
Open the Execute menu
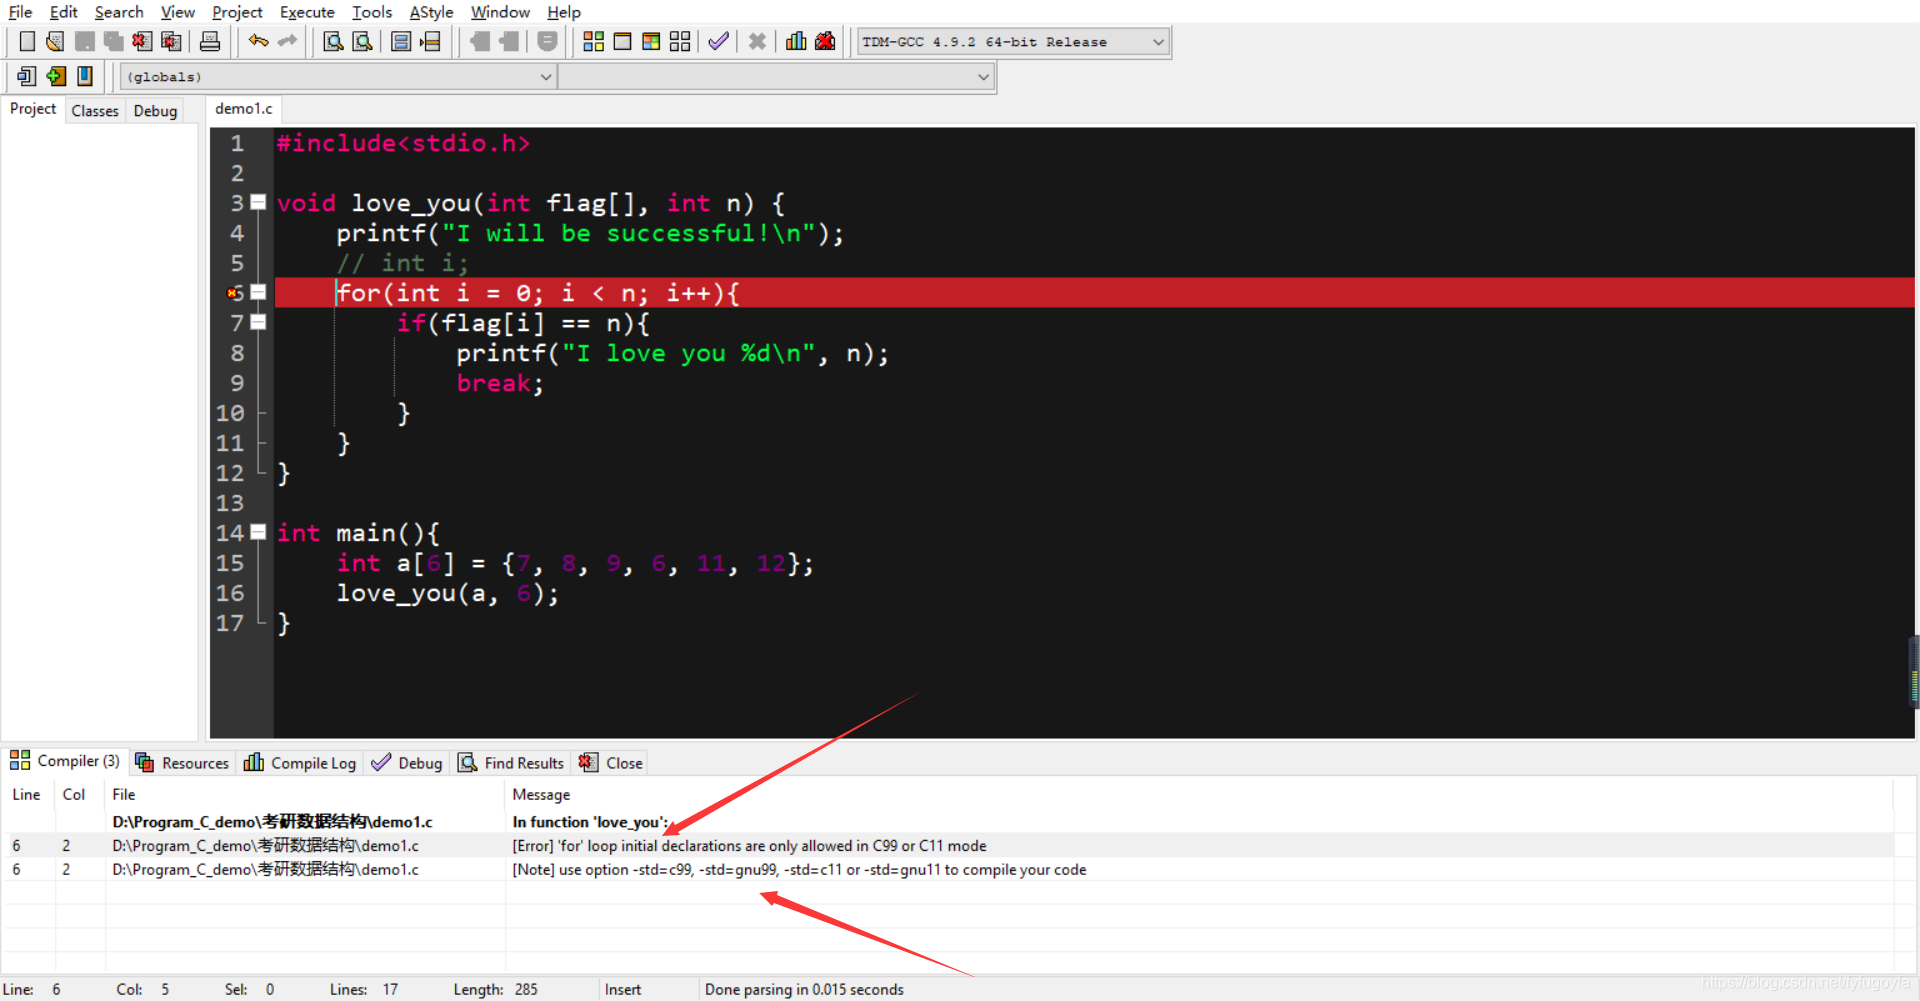tap(306, 12)
